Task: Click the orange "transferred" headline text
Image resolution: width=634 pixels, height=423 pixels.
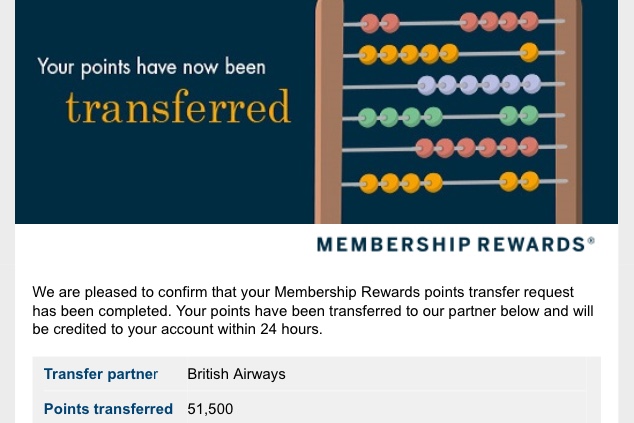Action: pyautogui.click(x=178, y=107)
